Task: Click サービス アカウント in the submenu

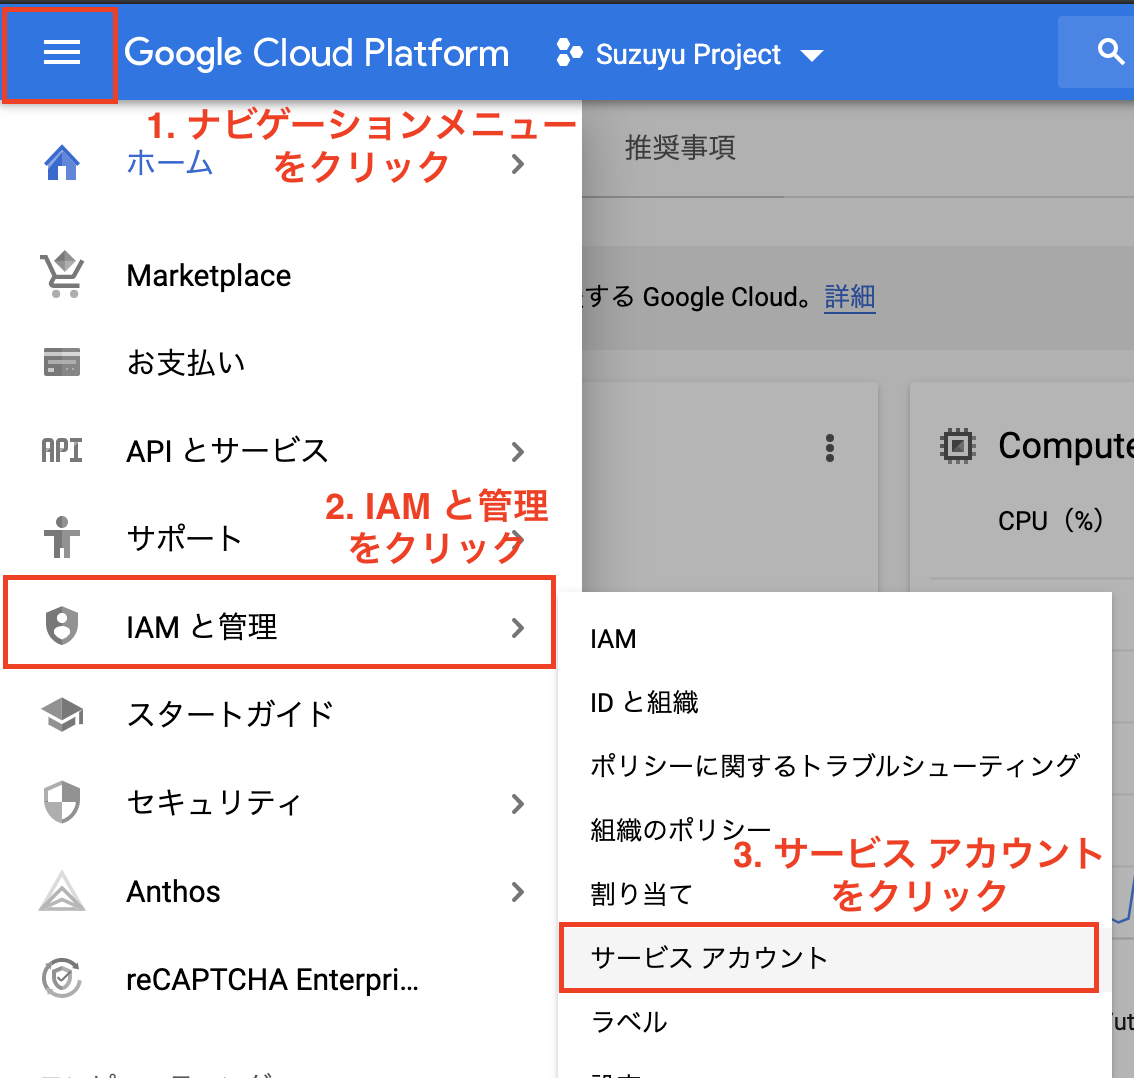Action: (x=830, y=957)
